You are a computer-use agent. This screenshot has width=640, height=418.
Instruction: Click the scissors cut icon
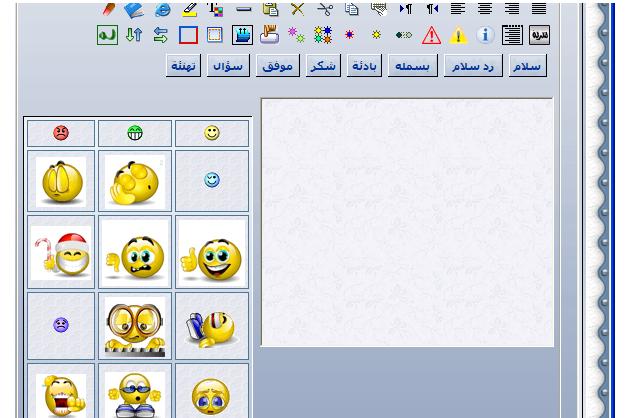(325, 9)
